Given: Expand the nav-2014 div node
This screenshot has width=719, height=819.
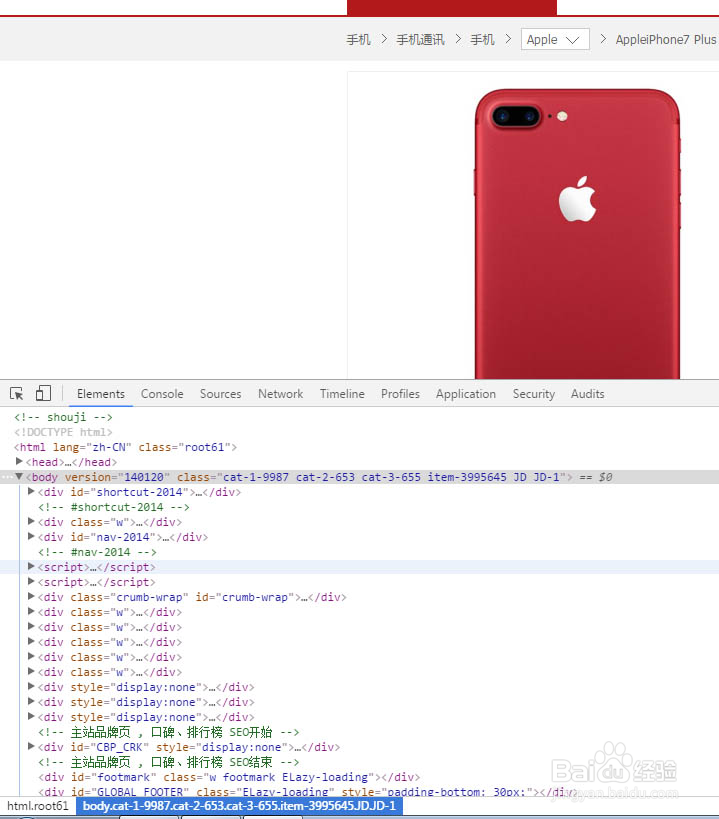Looking at the screenshot, I should 31,536.
